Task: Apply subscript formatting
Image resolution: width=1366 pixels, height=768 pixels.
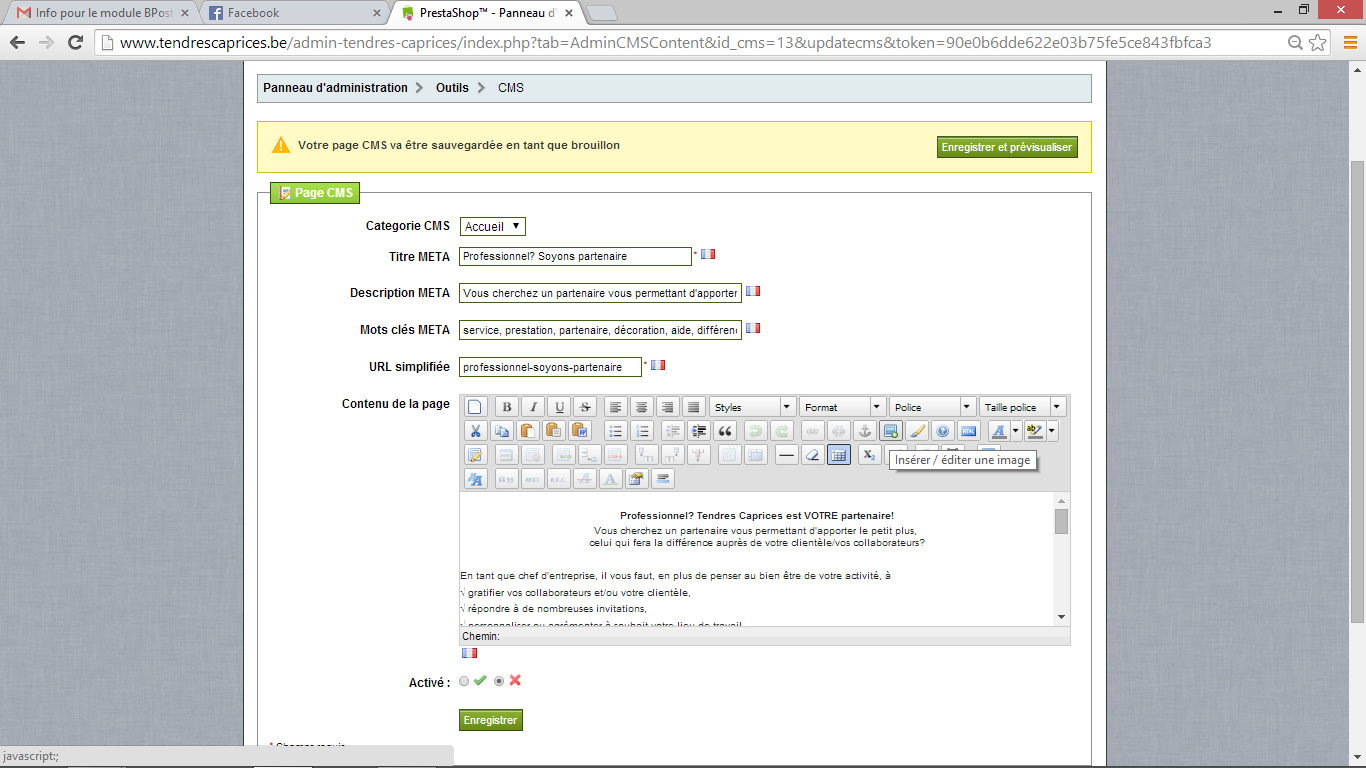Action: pos(870,455)
